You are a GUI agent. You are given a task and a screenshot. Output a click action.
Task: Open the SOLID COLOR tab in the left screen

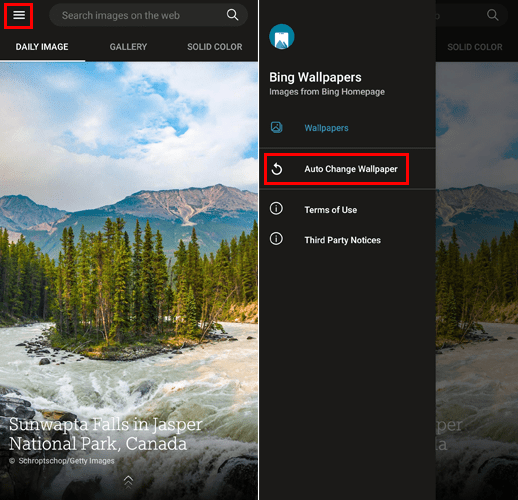(x=215, y=47)
